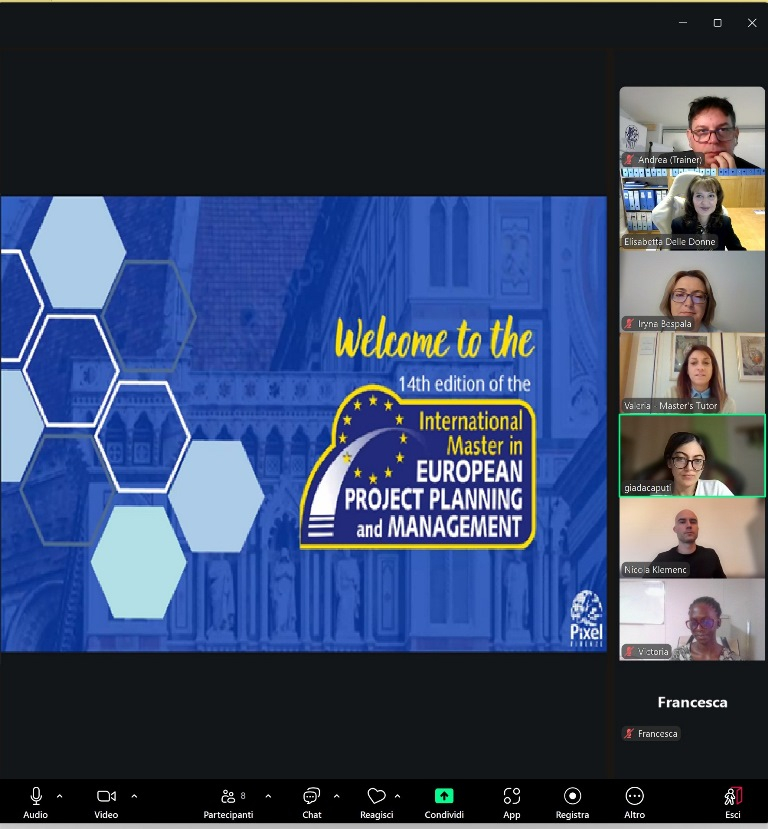Open the App icon in the toolbar

point(512,797)
